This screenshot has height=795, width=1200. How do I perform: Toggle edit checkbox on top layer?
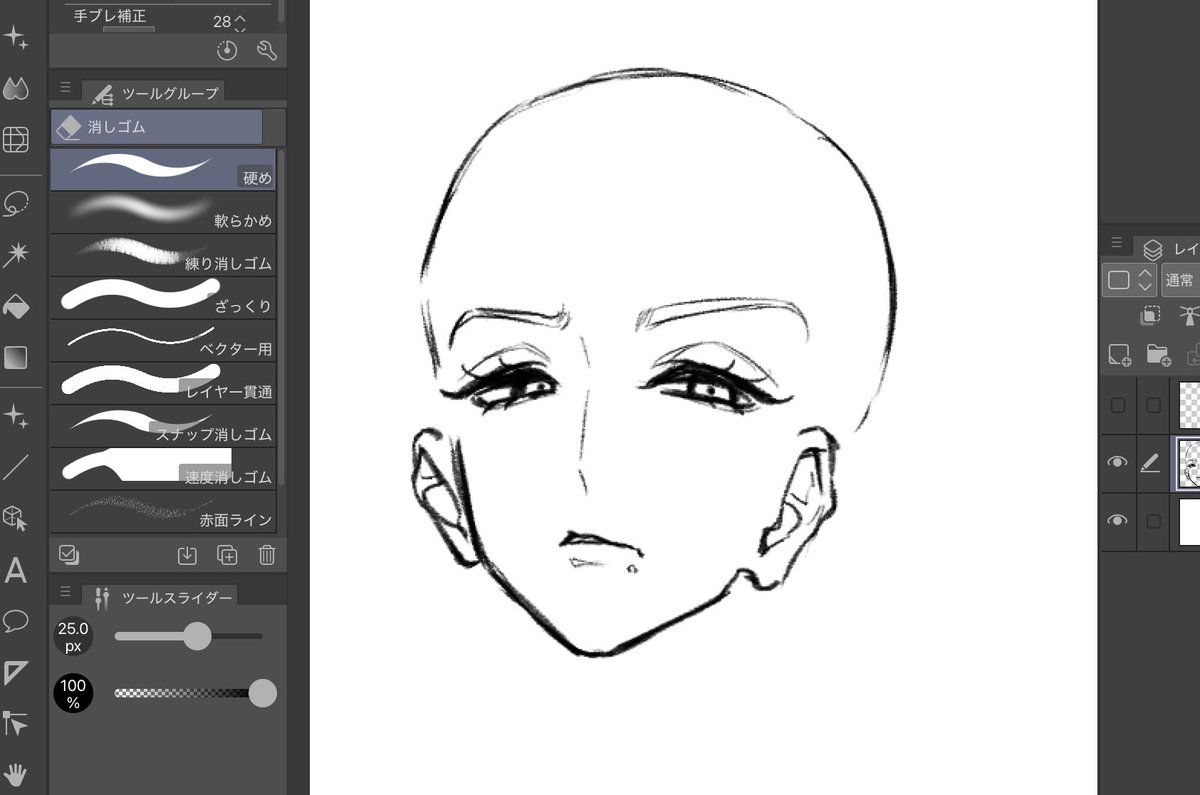click(1154, 405)
